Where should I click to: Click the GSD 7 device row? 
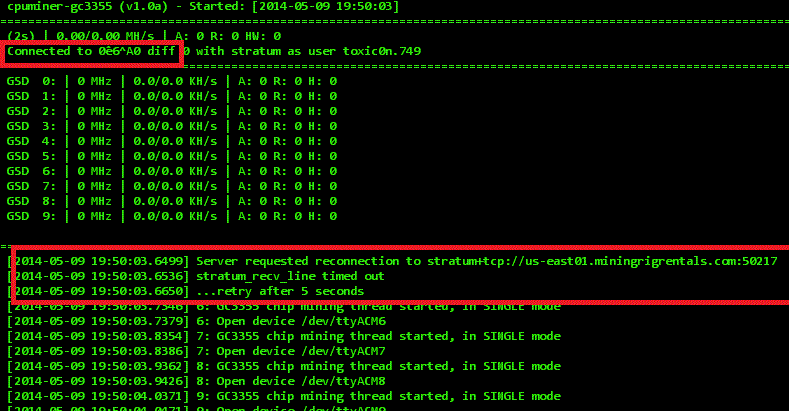[172, 186]
